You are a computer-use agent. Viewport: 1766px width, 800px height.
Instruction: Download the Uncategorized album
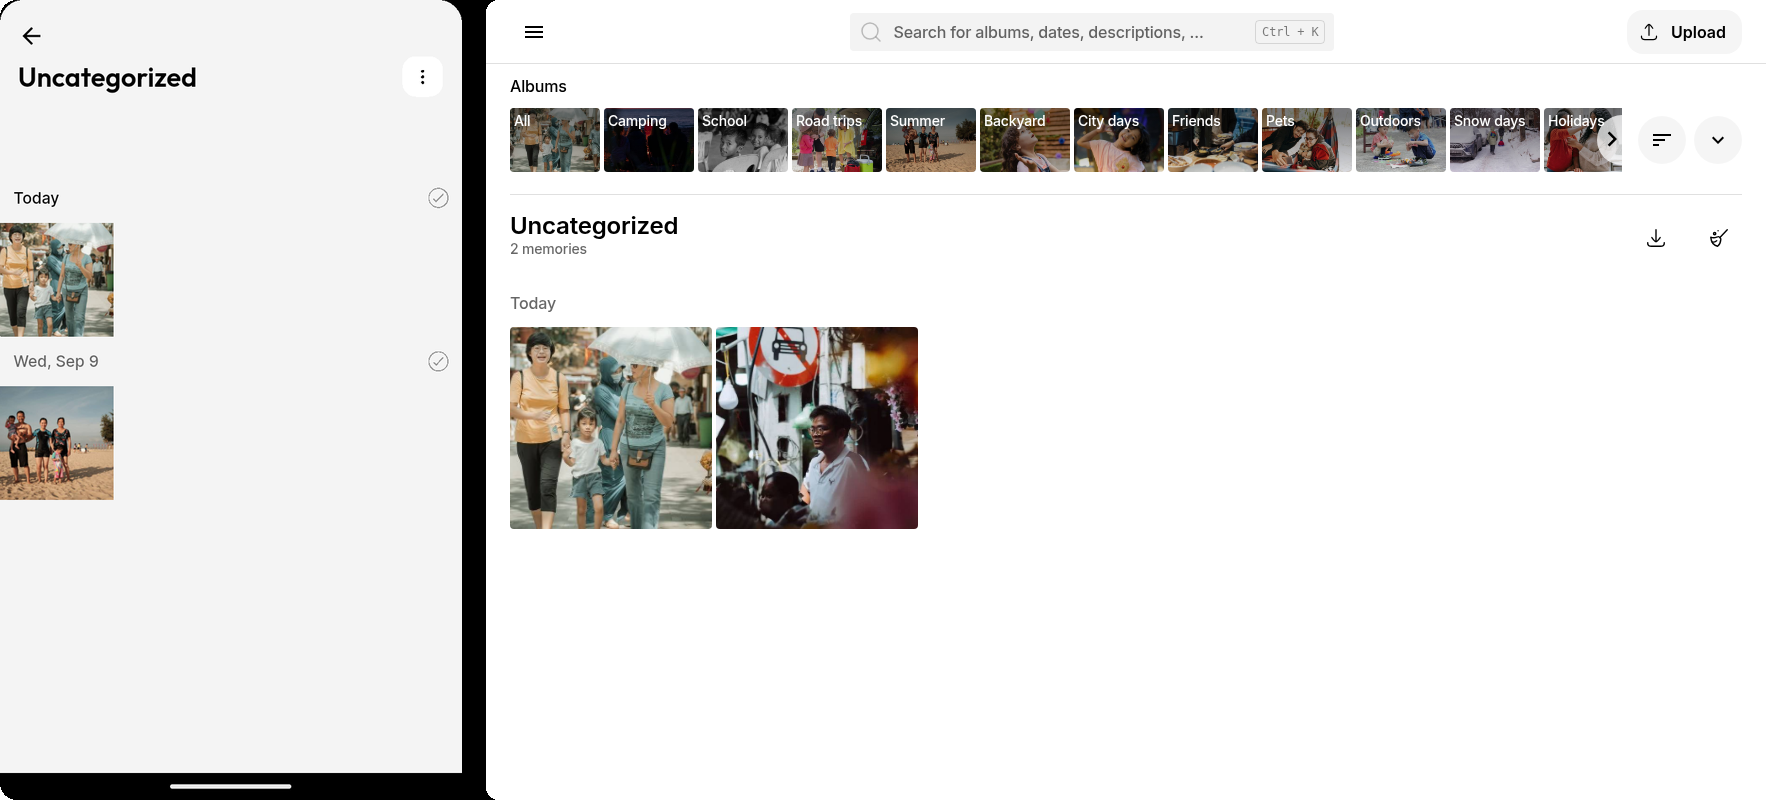[x=1656, y=238]
